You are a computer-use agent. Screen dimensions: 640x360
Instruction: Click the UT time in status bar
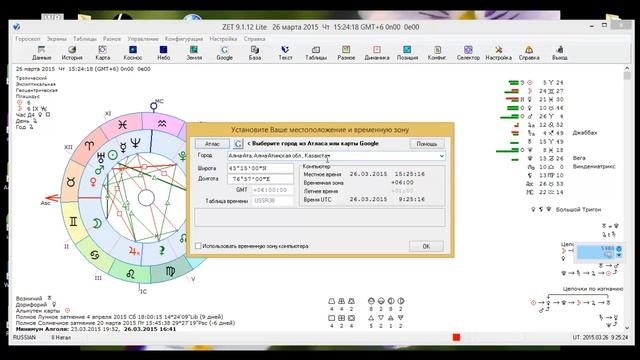[x=600, y=338]
